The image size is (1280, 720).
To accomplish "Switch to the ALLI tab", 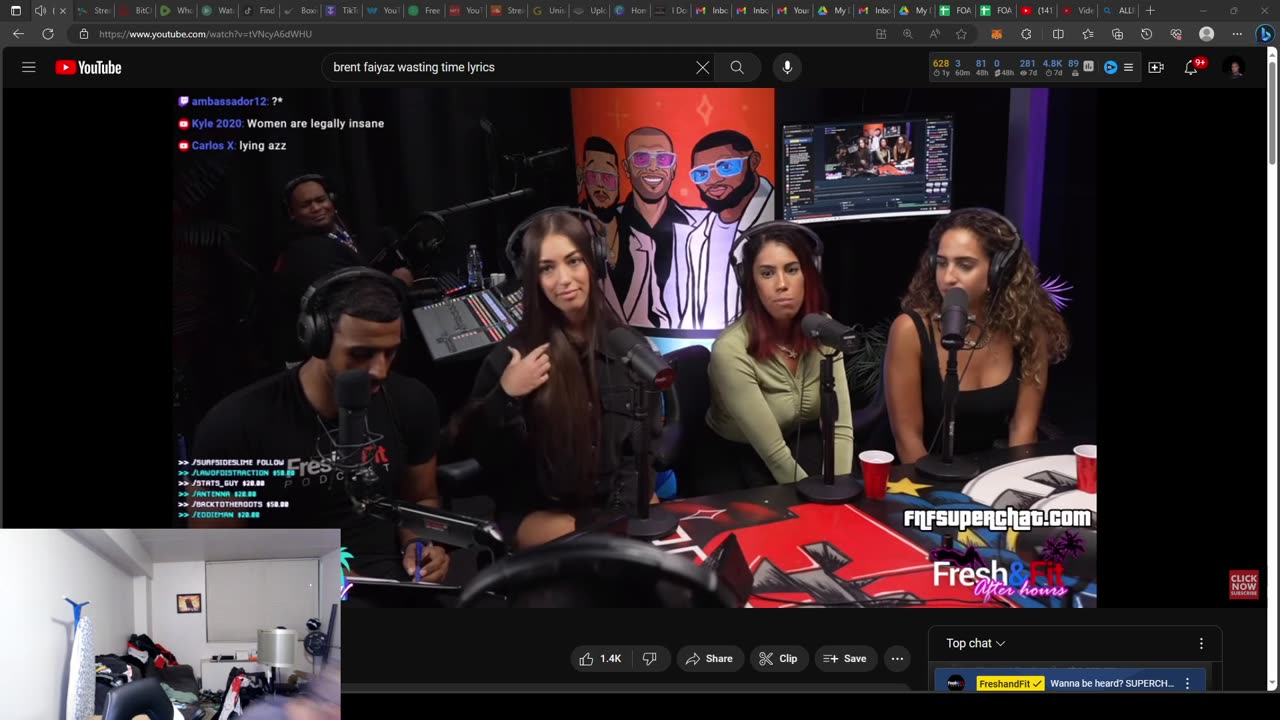I will (1119, 11).
